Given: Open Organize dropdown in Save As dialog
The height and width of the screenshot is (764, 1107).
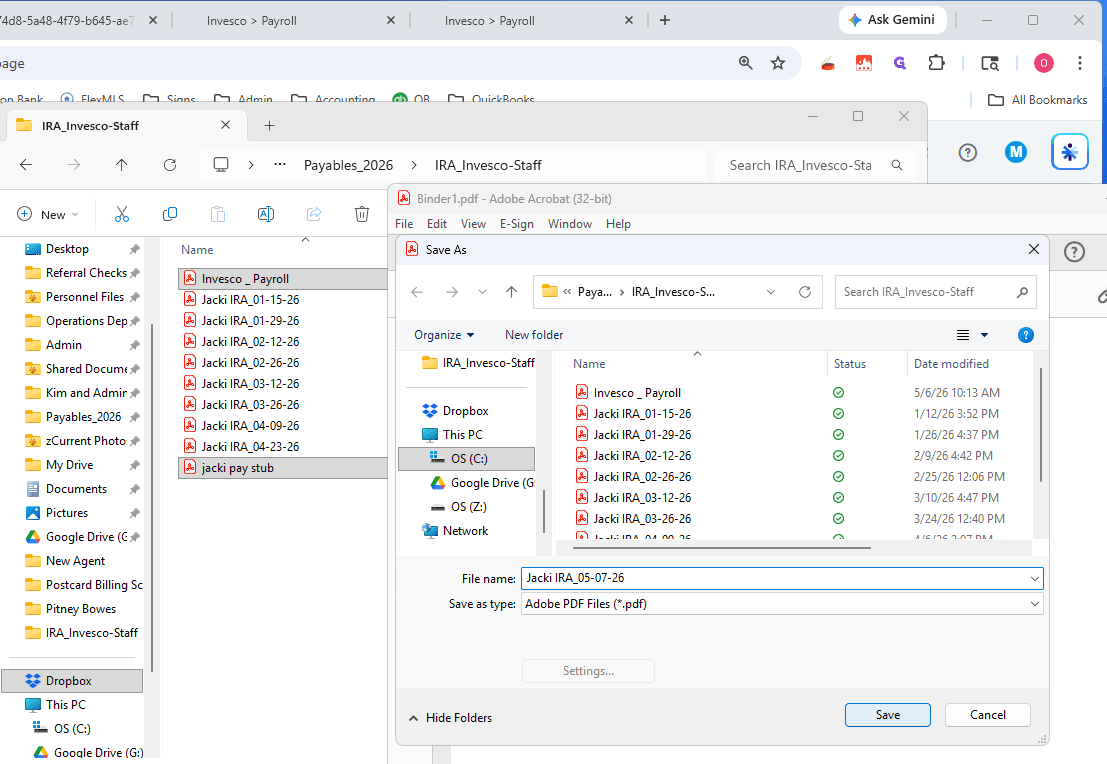Looking at the screenshot, I should [x=444, y=335].
